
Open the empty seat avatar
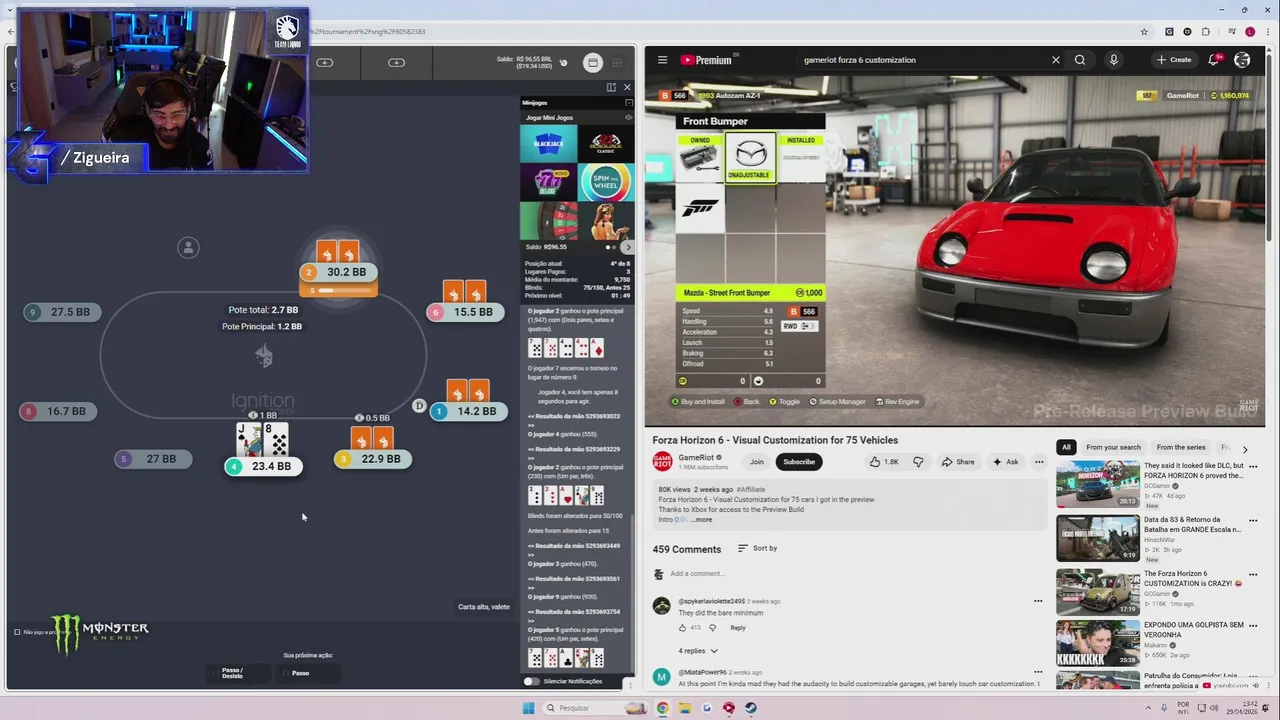click(188, 248)
